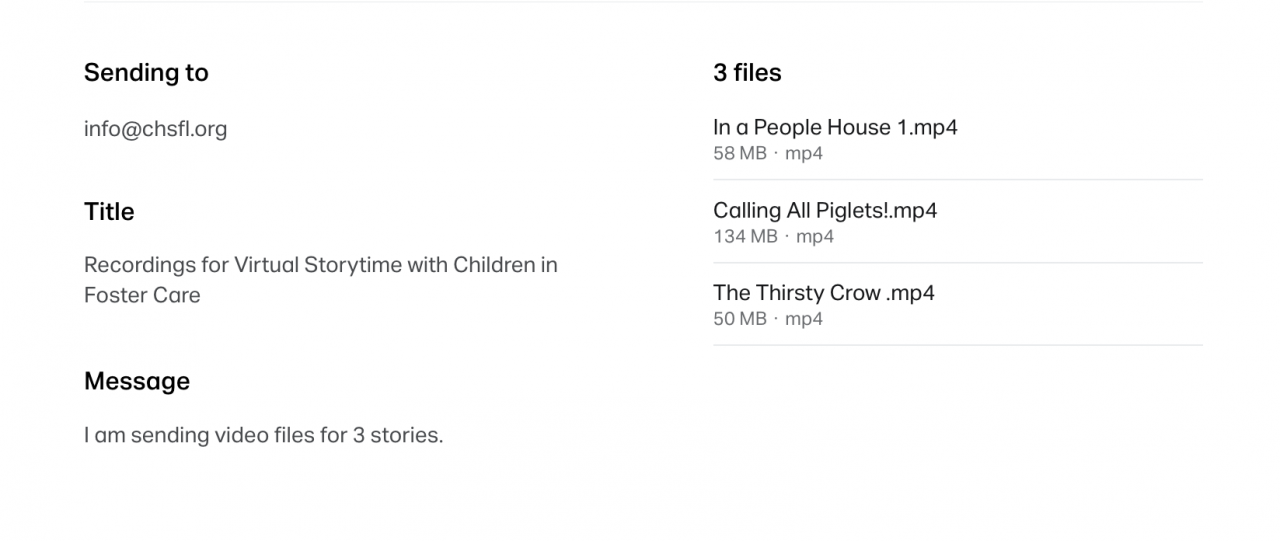The image size is (1280, 541).
Task: Click the 3 files heading
Action: pyautogui.click(x=747, y=73)
